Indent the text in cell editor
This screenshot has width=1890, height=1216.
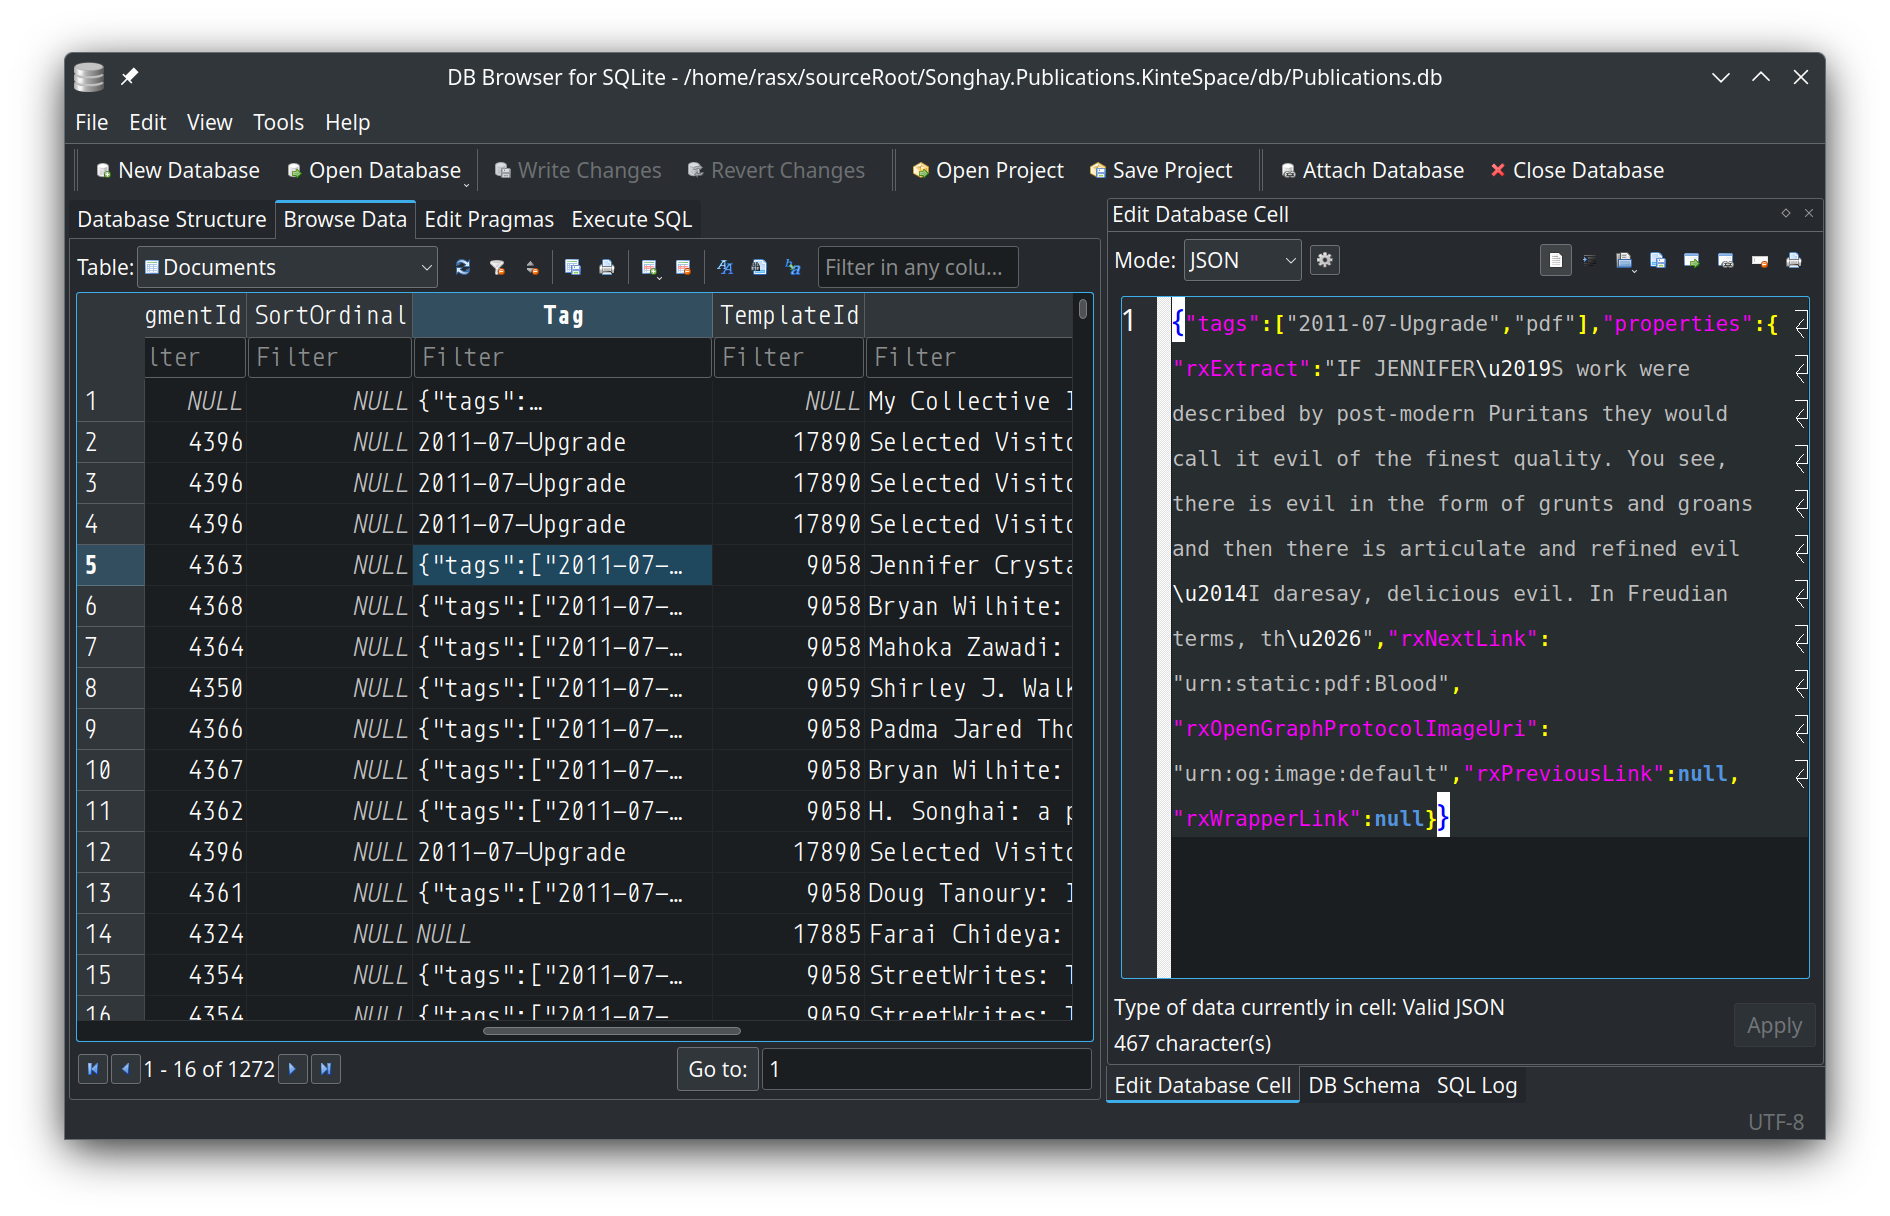click(1590, 260)
